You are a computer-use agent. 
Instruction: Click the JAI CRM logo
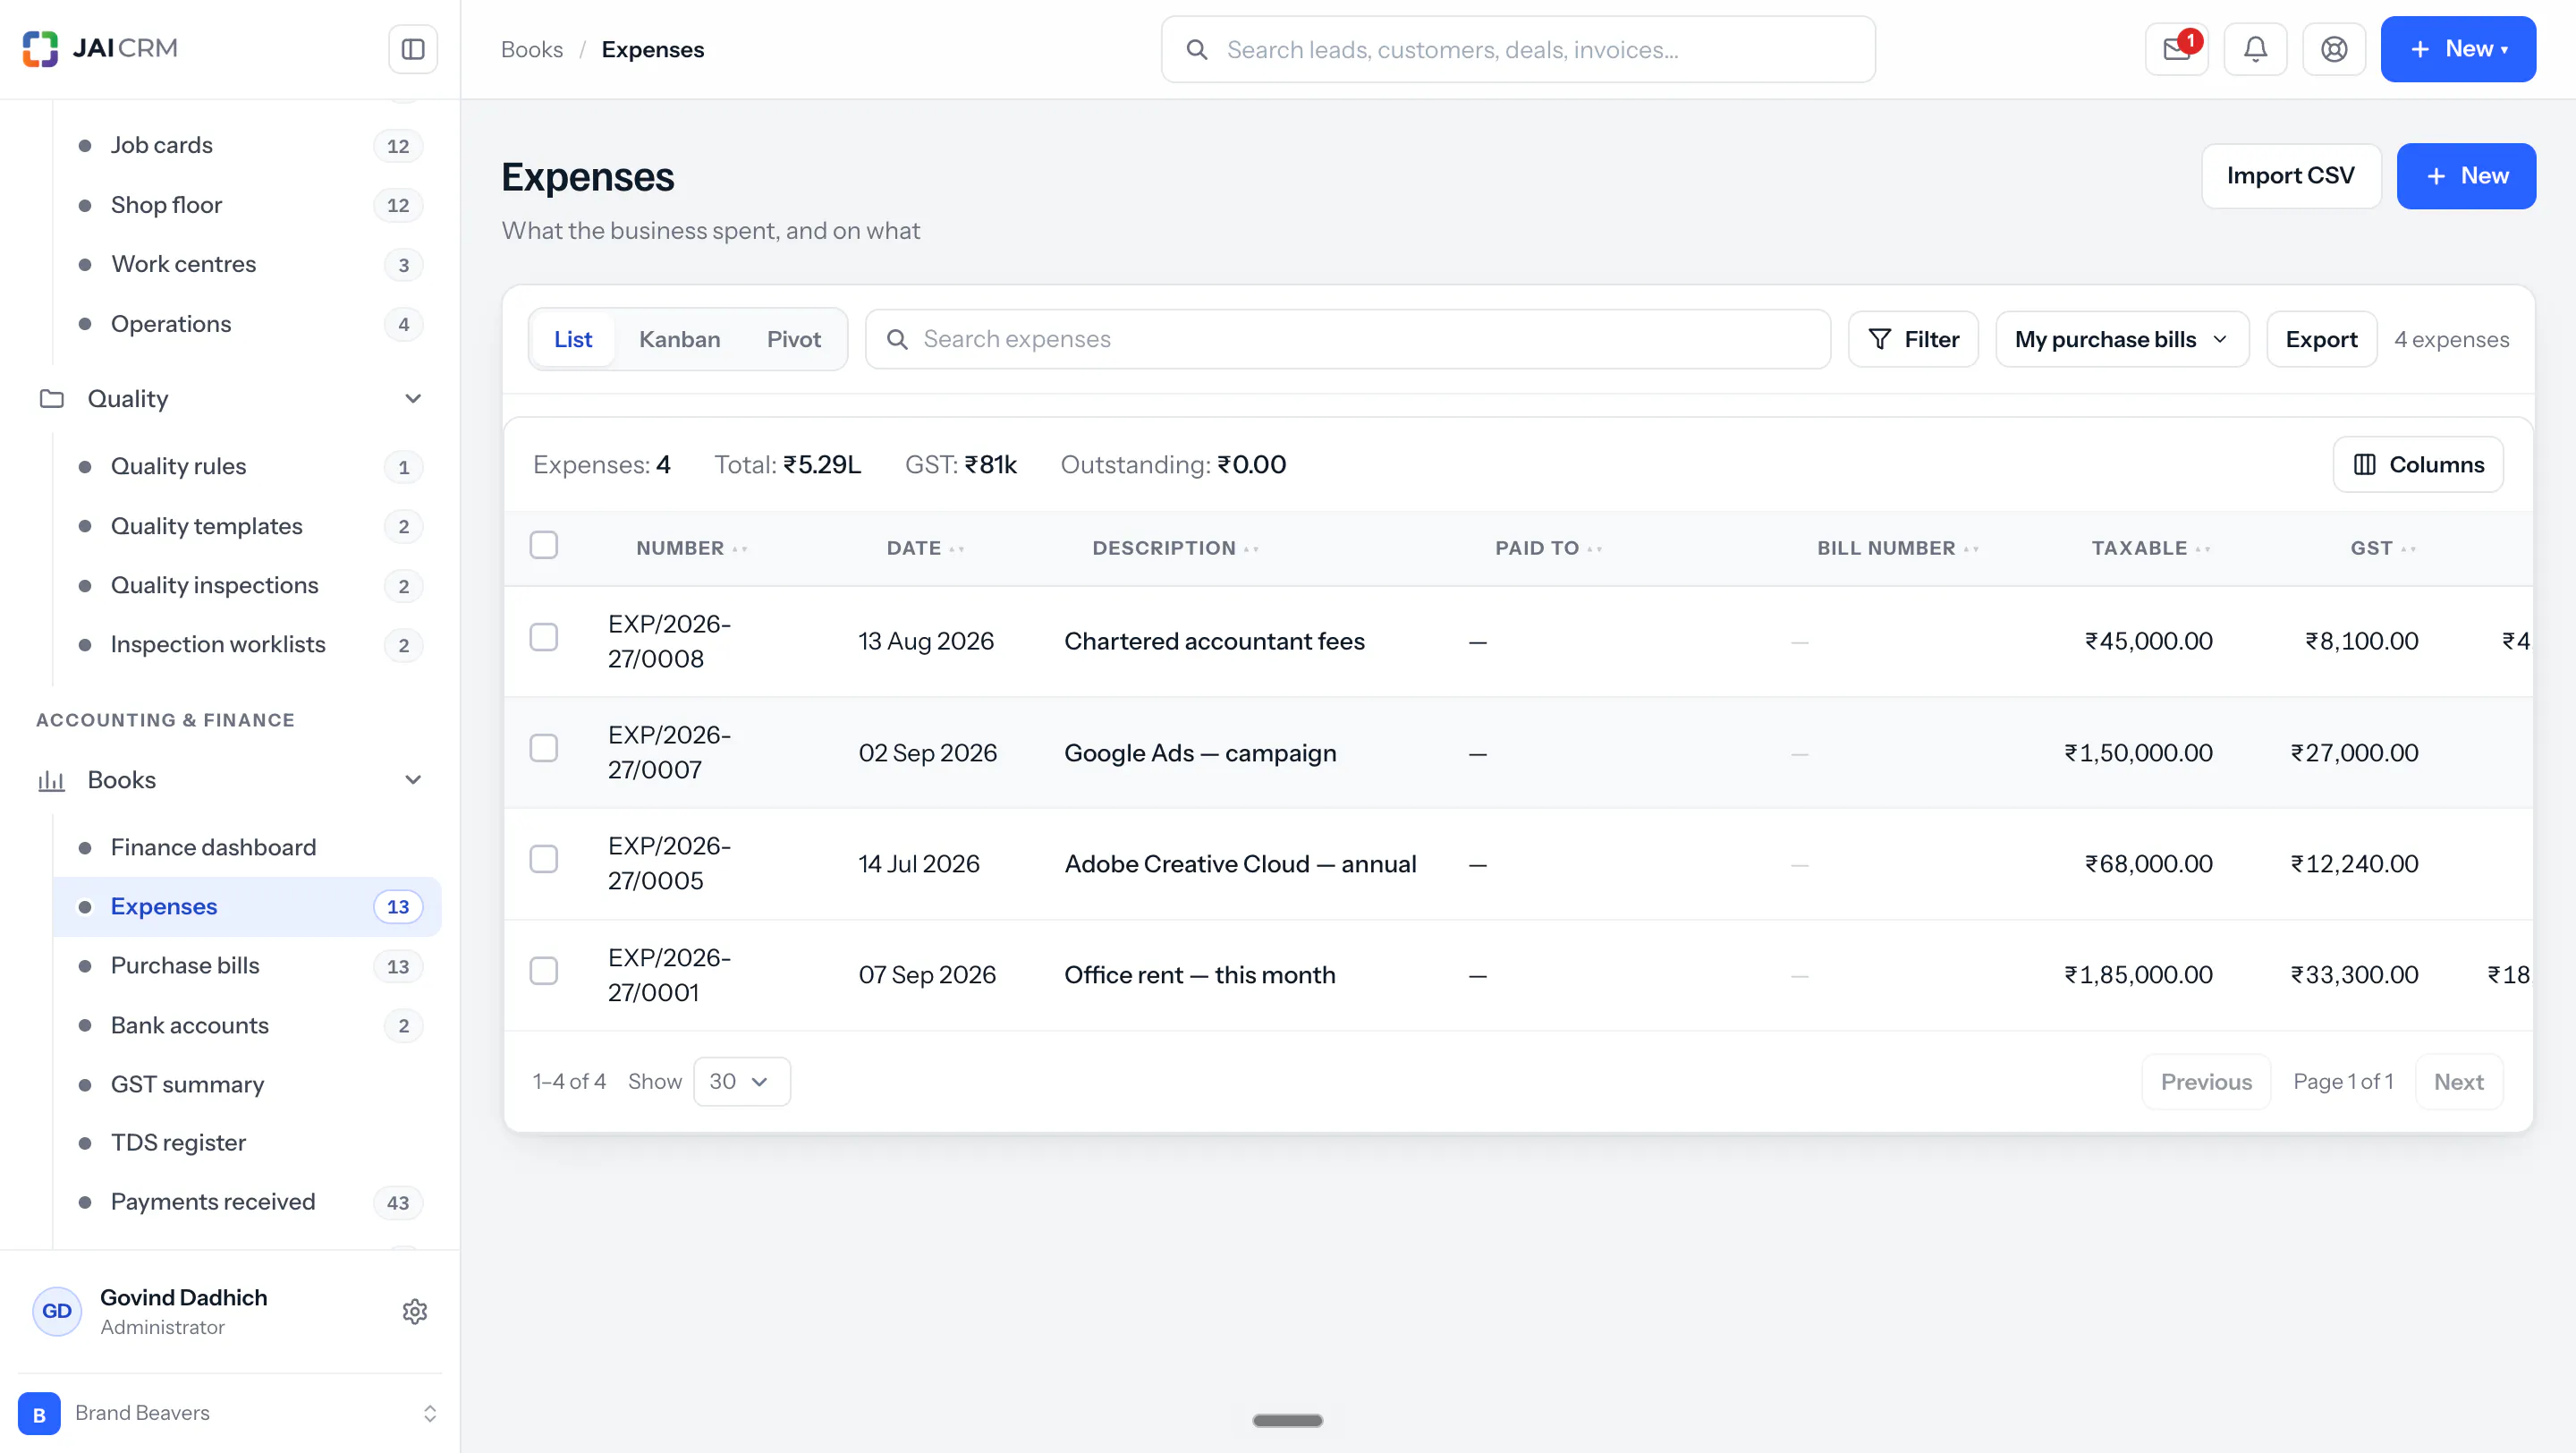[x=100, y=48]
